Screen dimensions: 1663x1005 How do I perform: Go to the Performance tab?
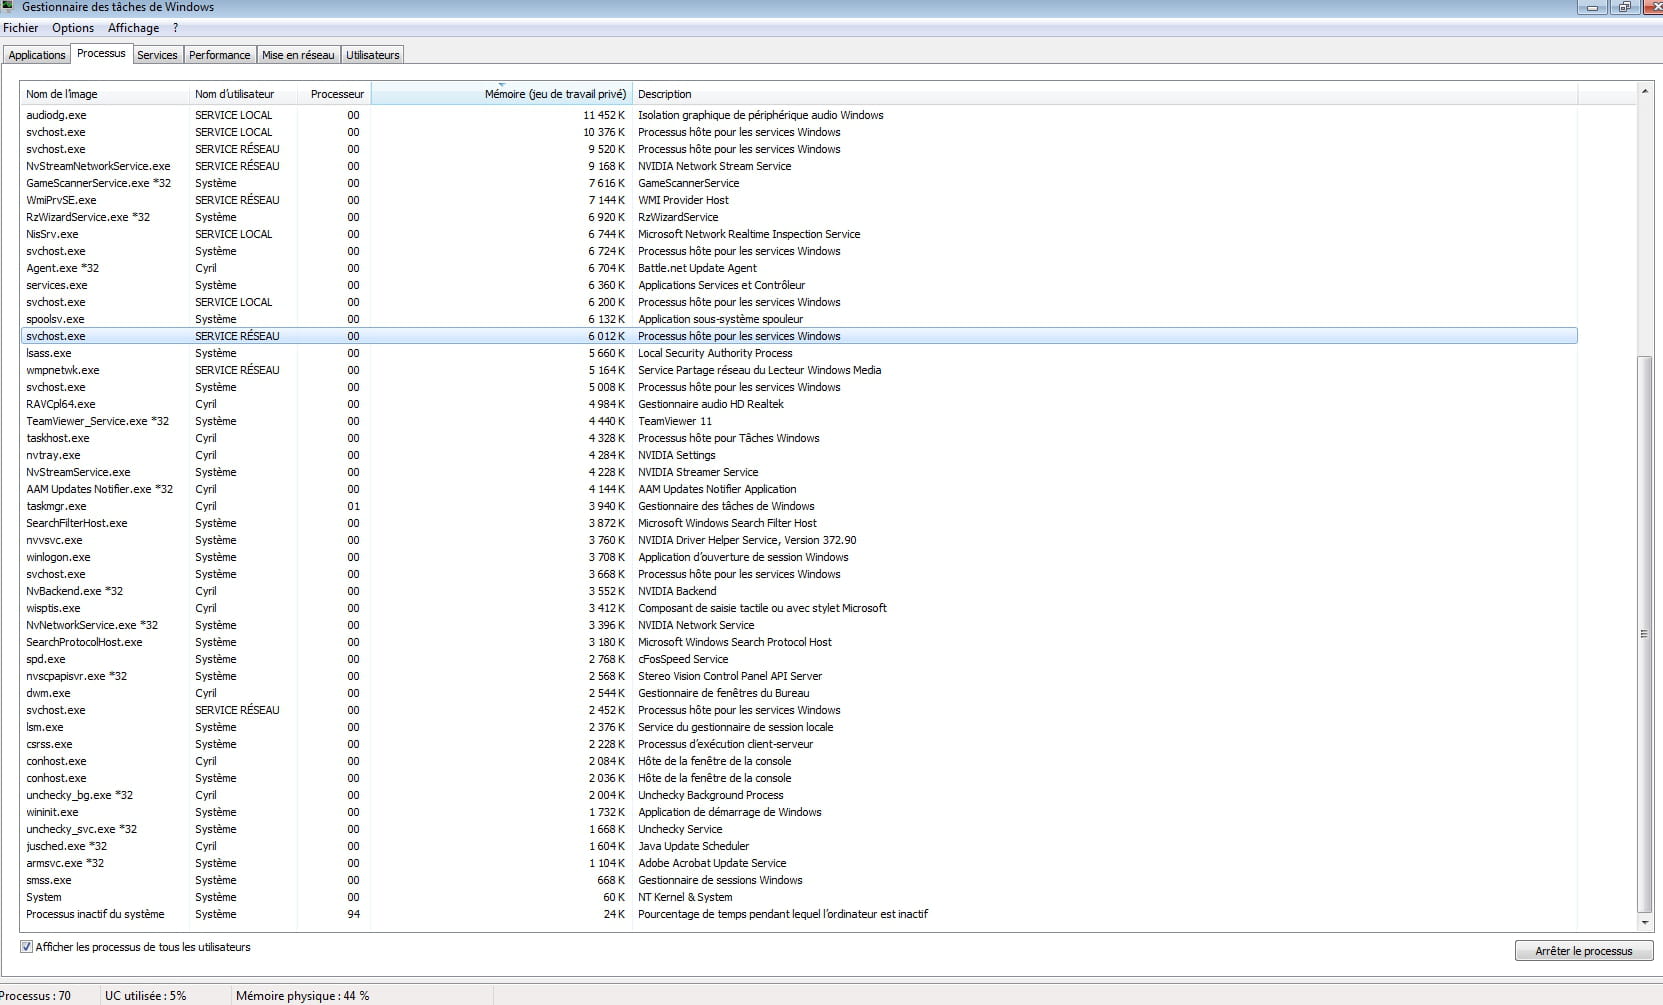point(219,55)
